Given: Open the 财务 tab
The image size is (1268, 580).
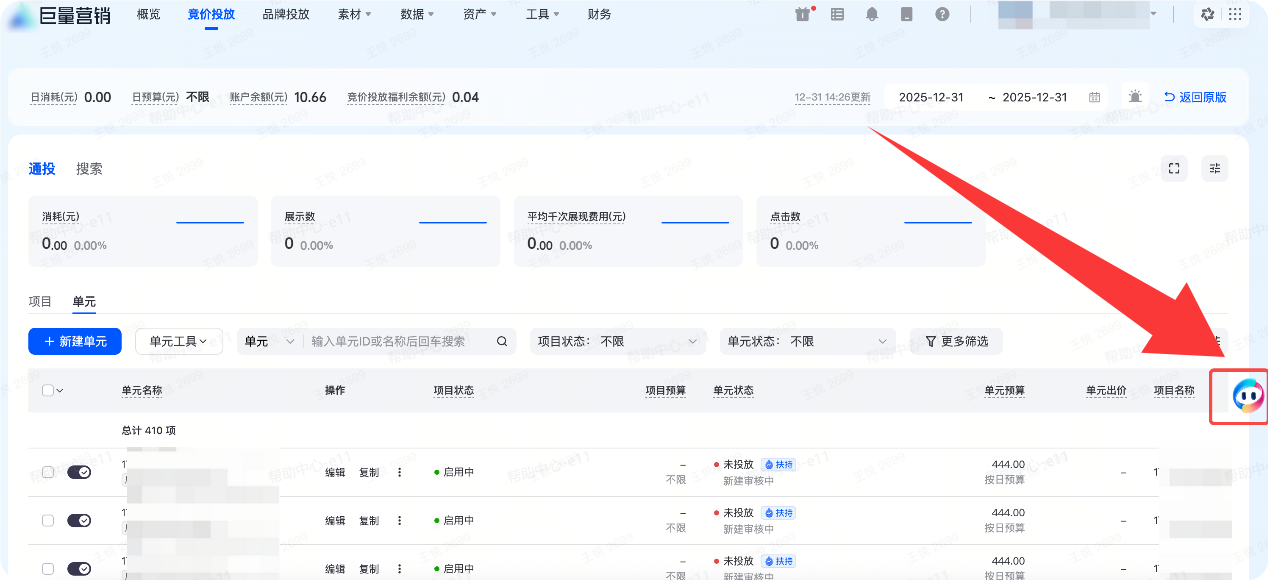Looking at the screenshot, I should (600, 14).
